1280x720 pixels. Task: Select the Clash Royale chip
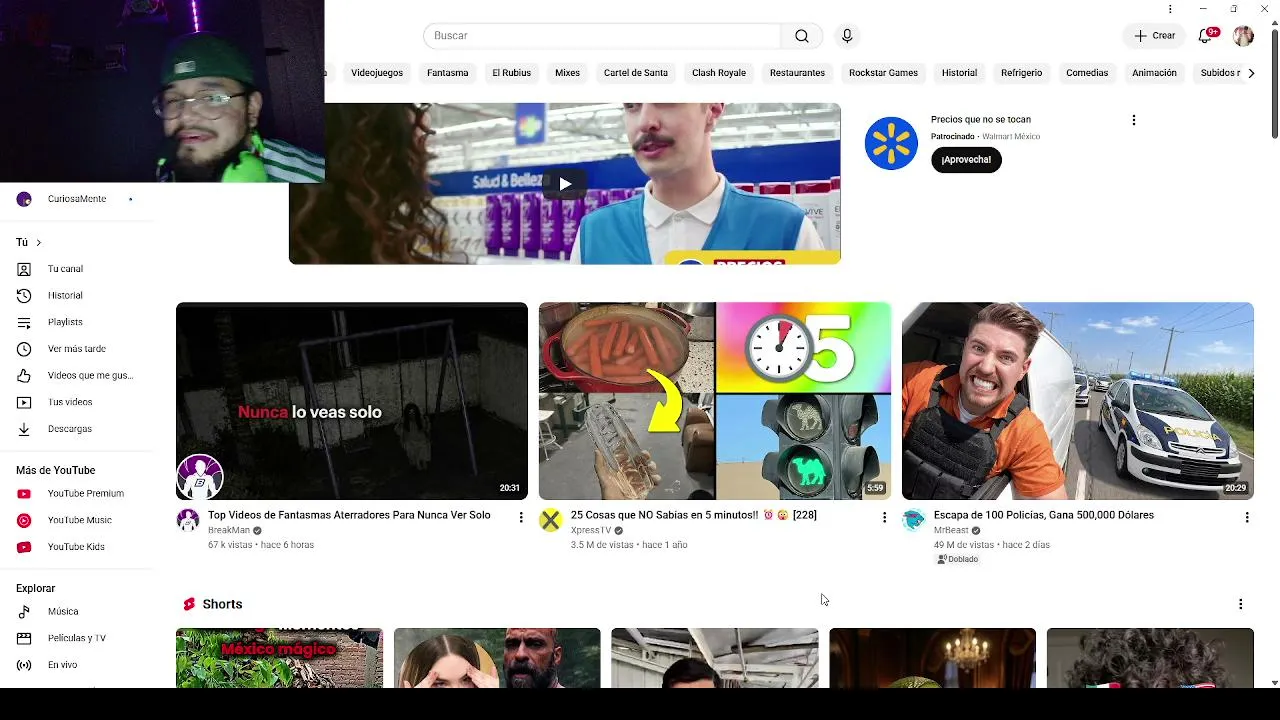tap(719, 73)
